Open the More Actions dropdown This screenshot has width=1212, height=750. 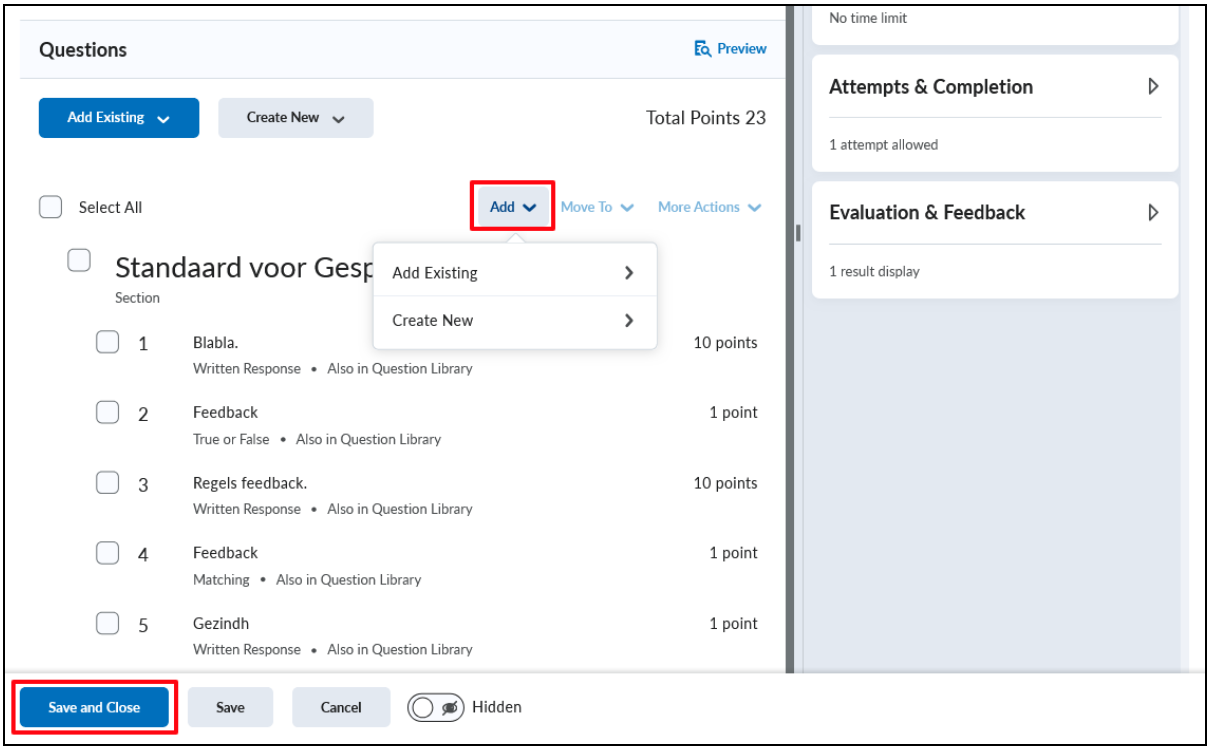710,207
